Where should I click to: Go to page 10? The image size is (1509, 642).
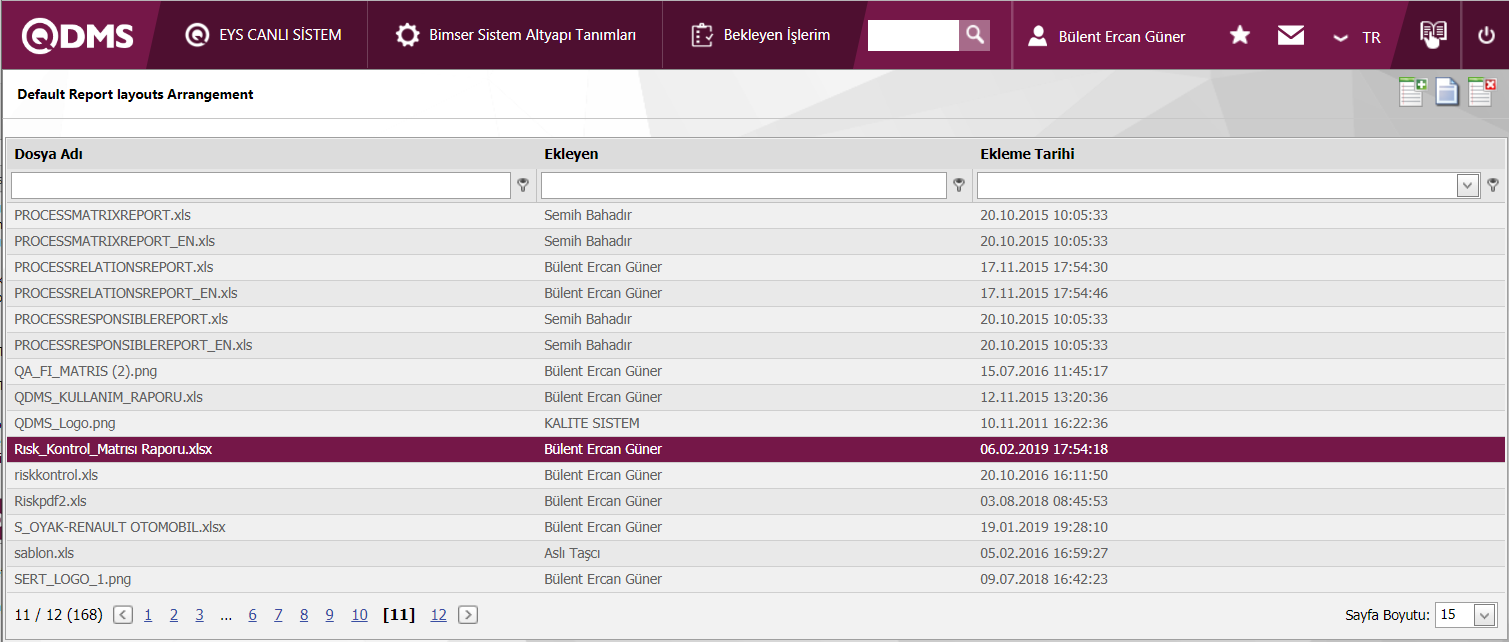359,615
